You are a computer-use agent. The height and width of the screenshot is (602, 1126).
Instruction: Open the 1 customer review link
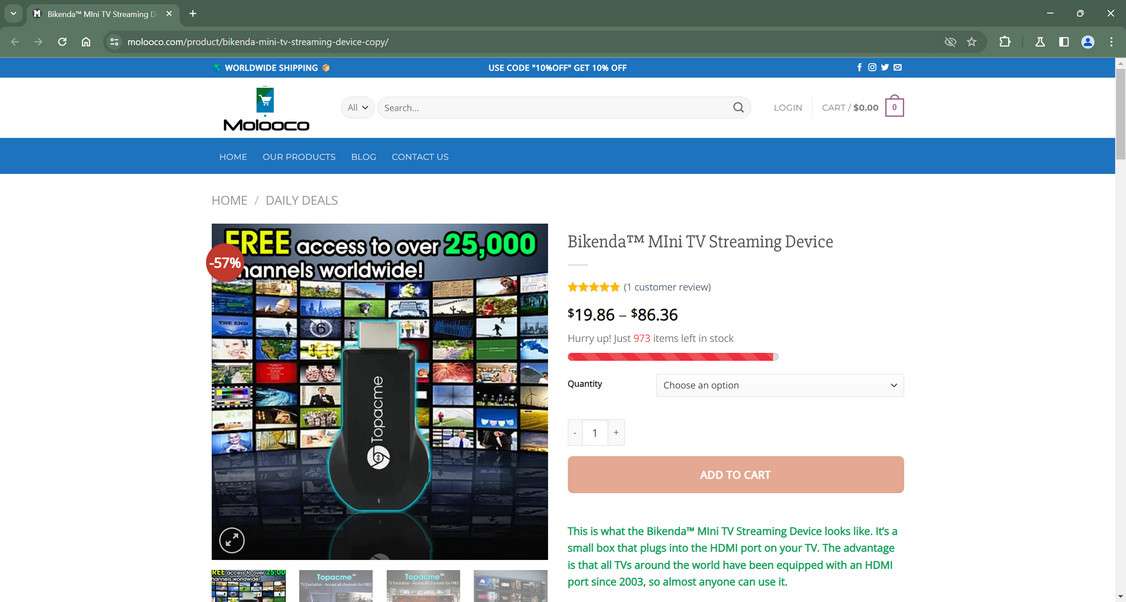click(x=667, y=287)
